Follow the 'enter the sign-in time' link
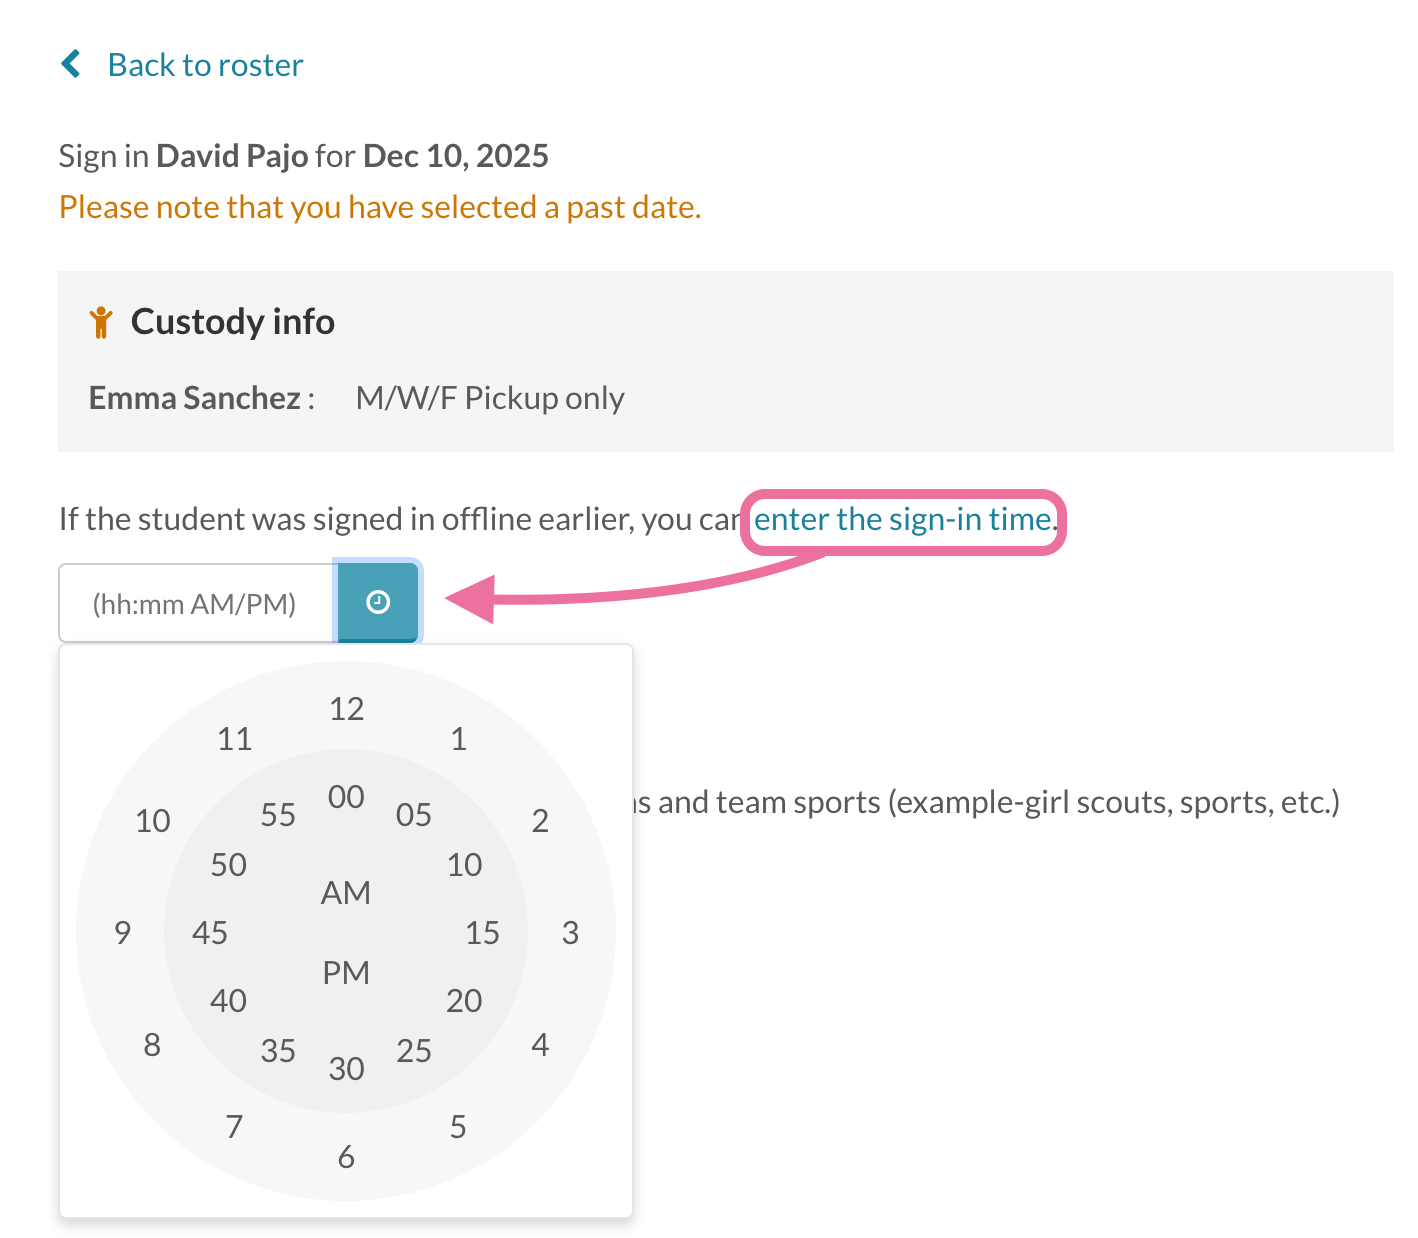The width and height of the screenshot is (1418, 1238). tap(902, 519)
